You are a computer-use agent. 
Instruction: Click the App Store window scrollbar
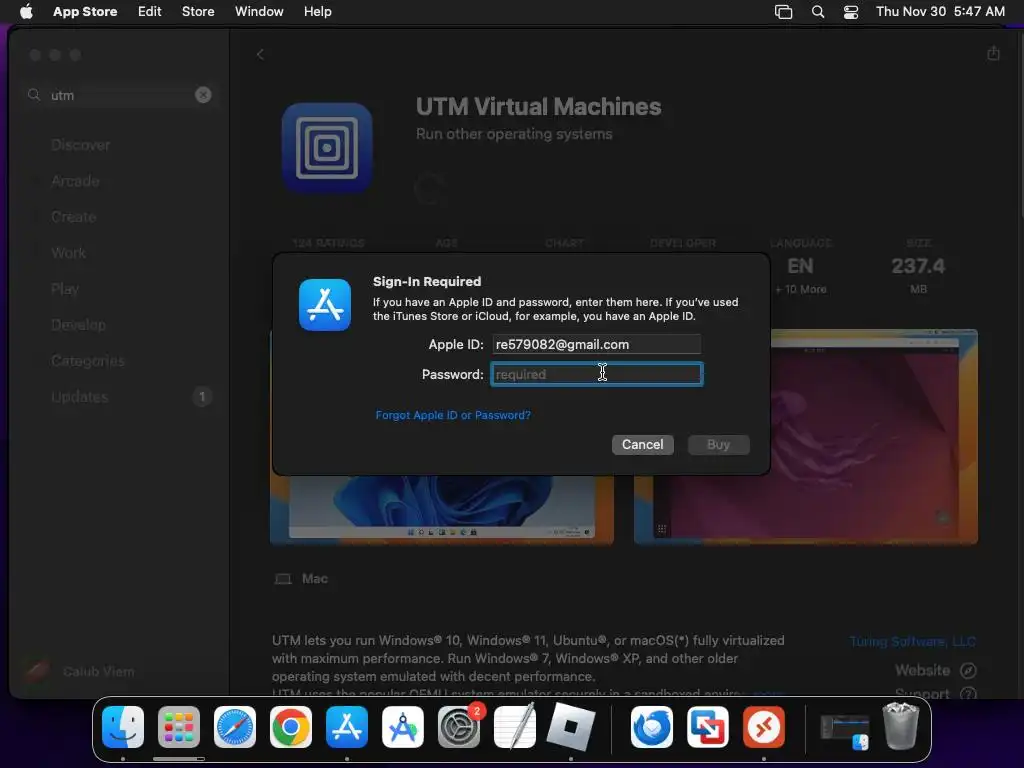click(x=1019, y=124)
